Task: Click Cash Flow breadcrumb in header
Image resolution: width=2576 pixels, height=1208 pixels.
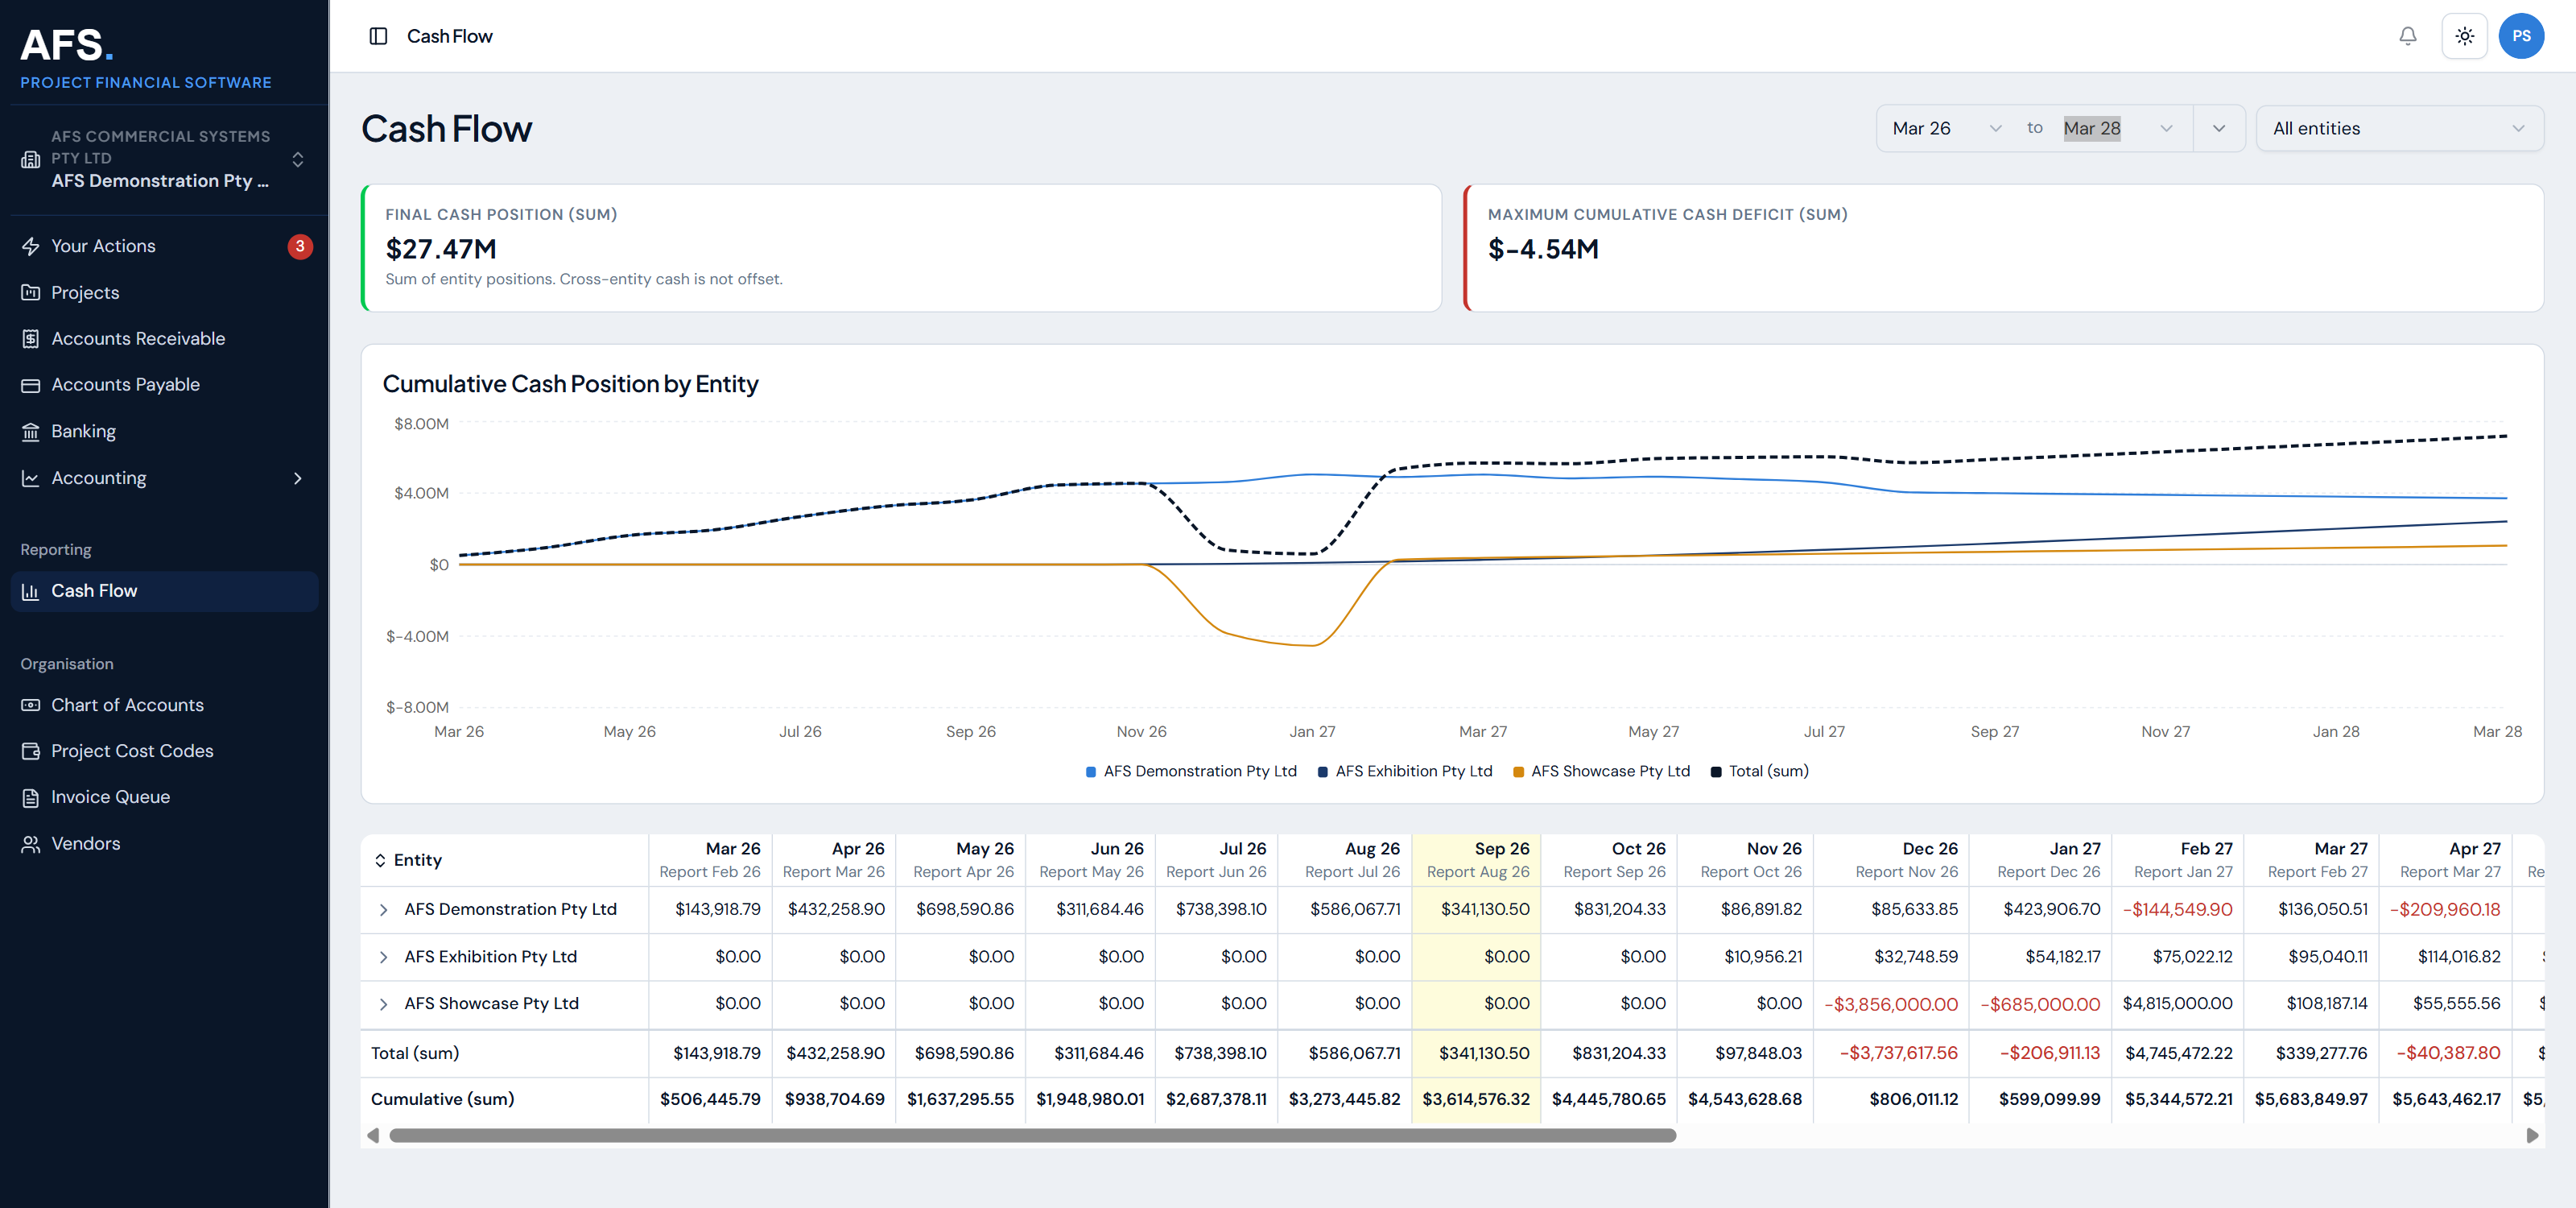Action: coord(449,36)
